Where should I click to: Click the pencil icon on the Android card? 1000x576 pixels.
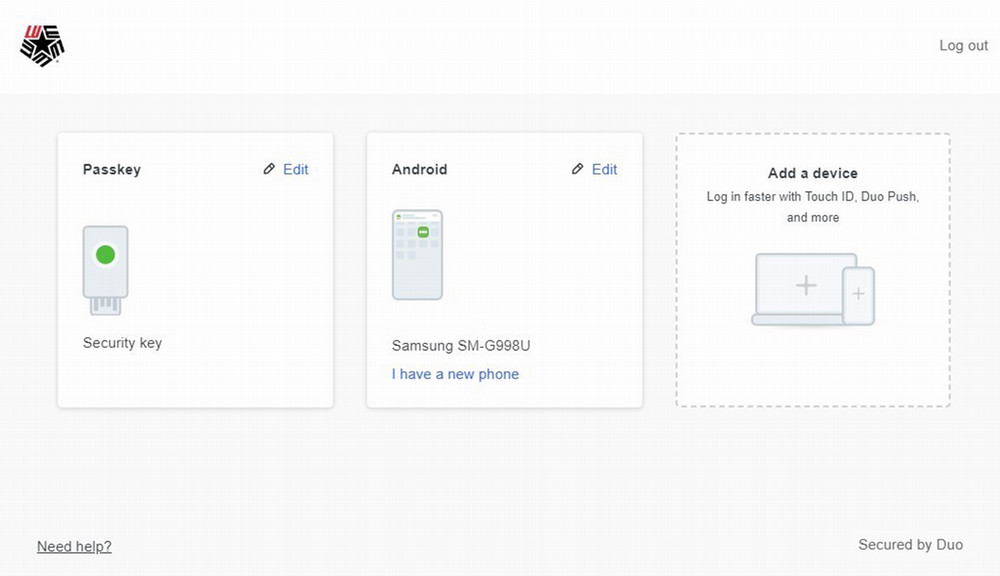[577, 170]
